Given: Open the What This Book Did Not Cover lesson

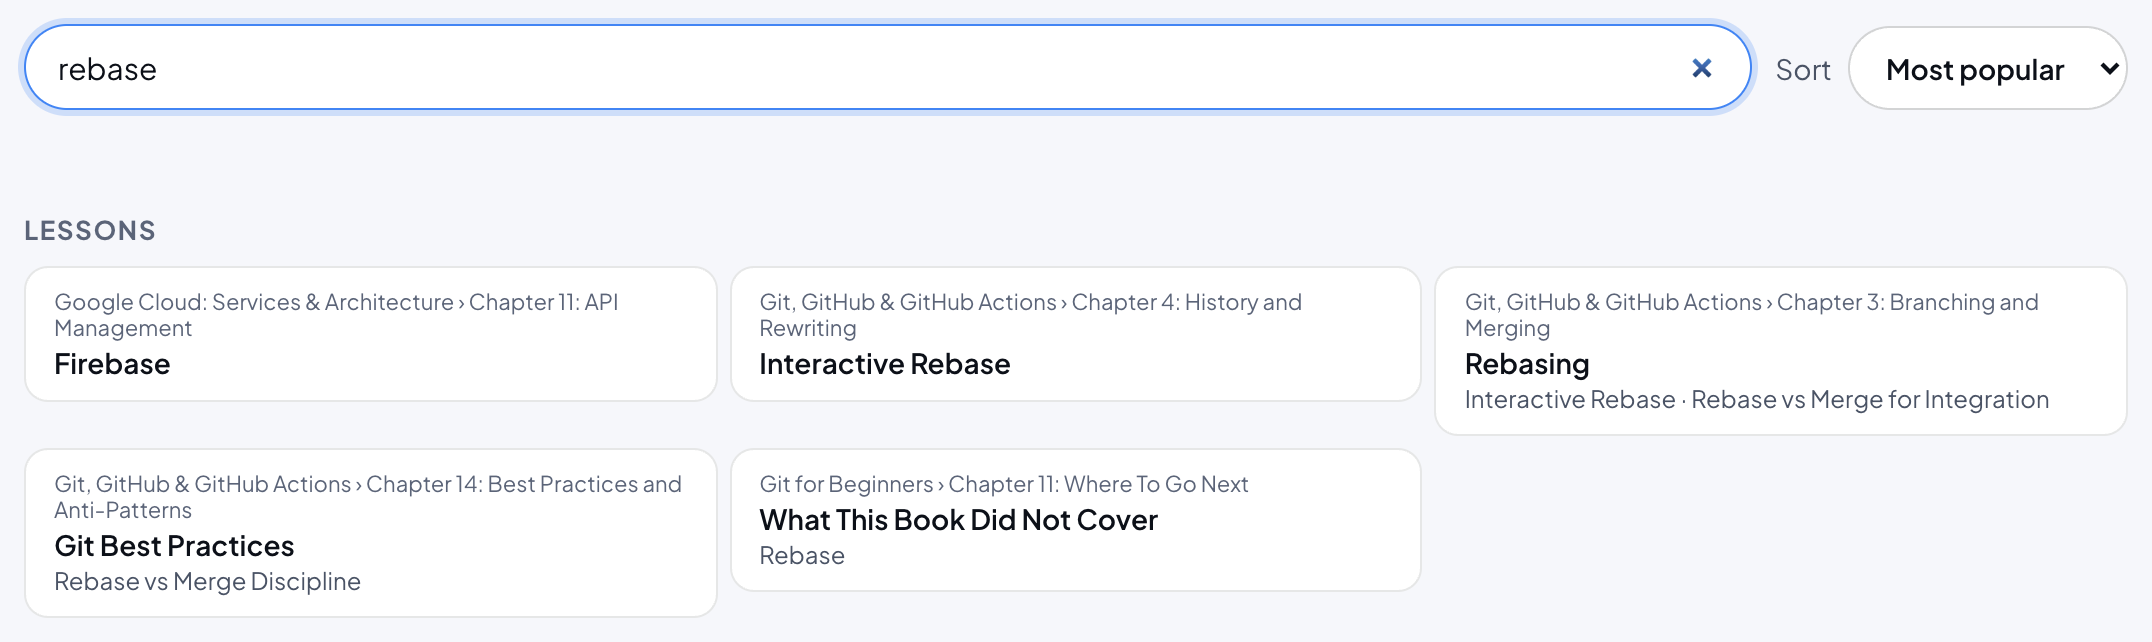Looking at the screenshot, I should coord(1076,520).
